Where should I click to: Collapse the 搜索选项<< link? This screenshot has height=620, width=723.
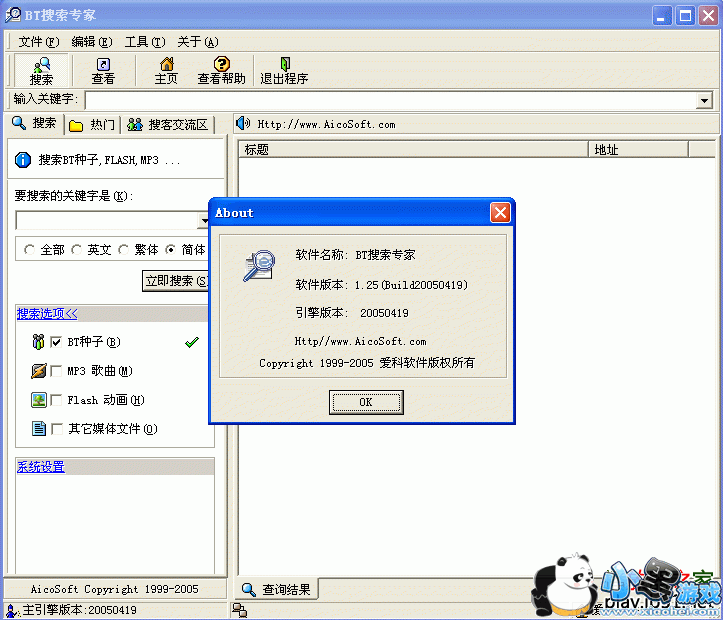point(47,314)
